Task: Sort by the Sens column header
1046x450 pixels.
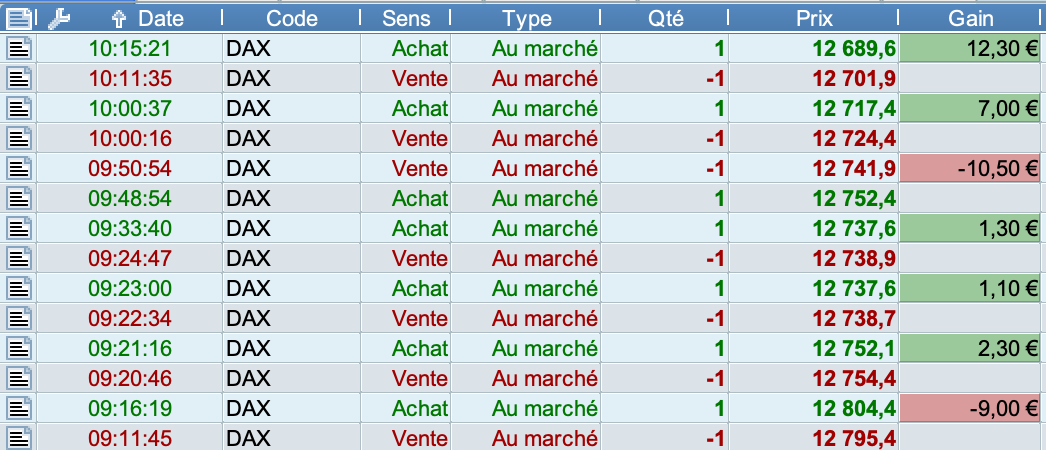Action: point(408,18)
